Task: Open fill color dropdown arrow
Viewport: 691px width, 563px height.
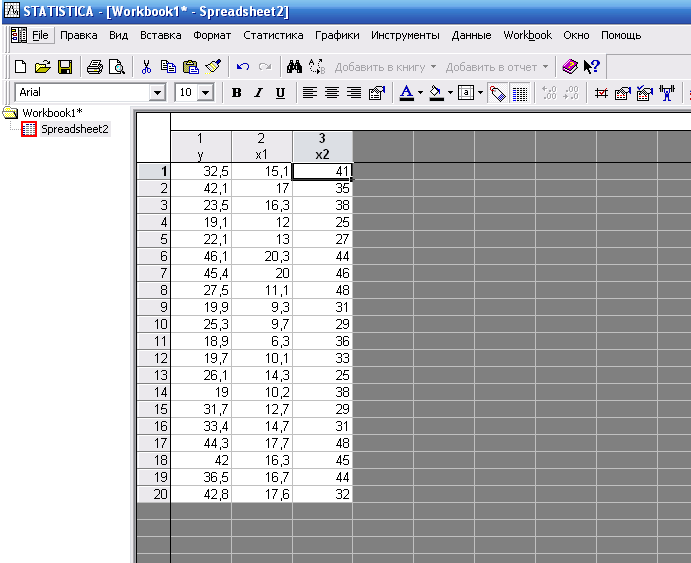Action: coord(450,93)
